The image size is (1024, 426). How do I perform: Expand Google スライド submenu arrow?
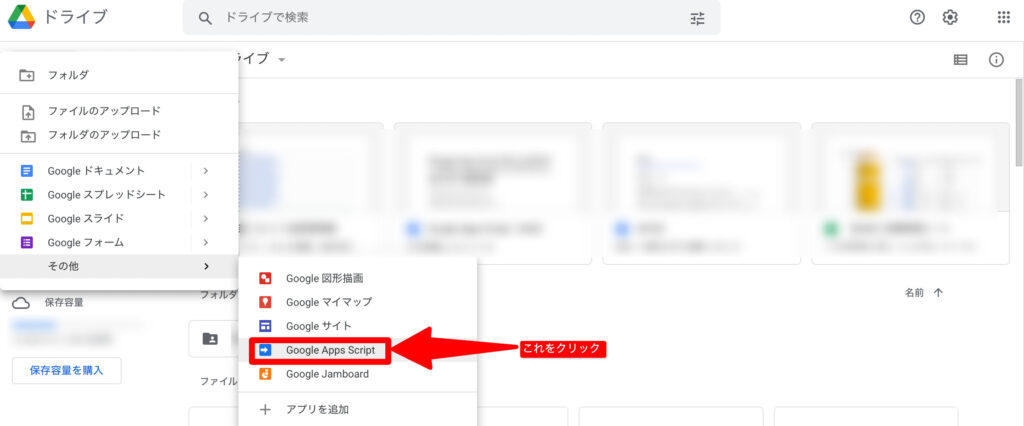(x=205, y=218)
